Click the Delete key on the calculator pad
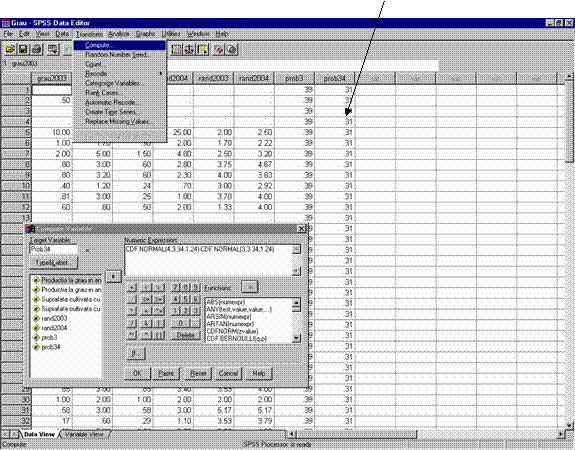This screenshot has height=450, width=575. coord(186,335)
